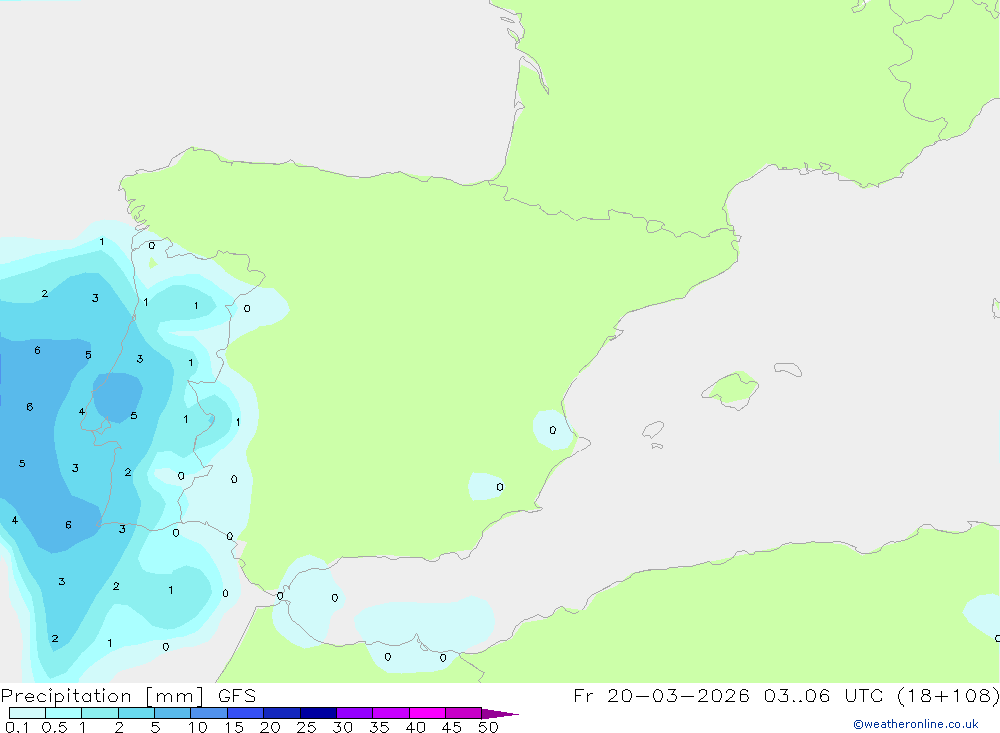Click the '(18+108)' forecast run label
The height and width of the screenshot is (733, 1000).
(948, 696)
